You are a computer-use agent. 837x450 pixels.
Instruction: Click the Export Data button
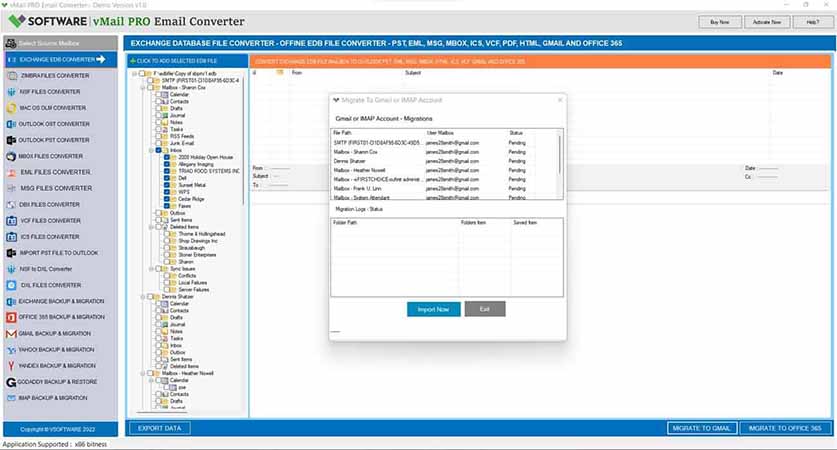160,428
